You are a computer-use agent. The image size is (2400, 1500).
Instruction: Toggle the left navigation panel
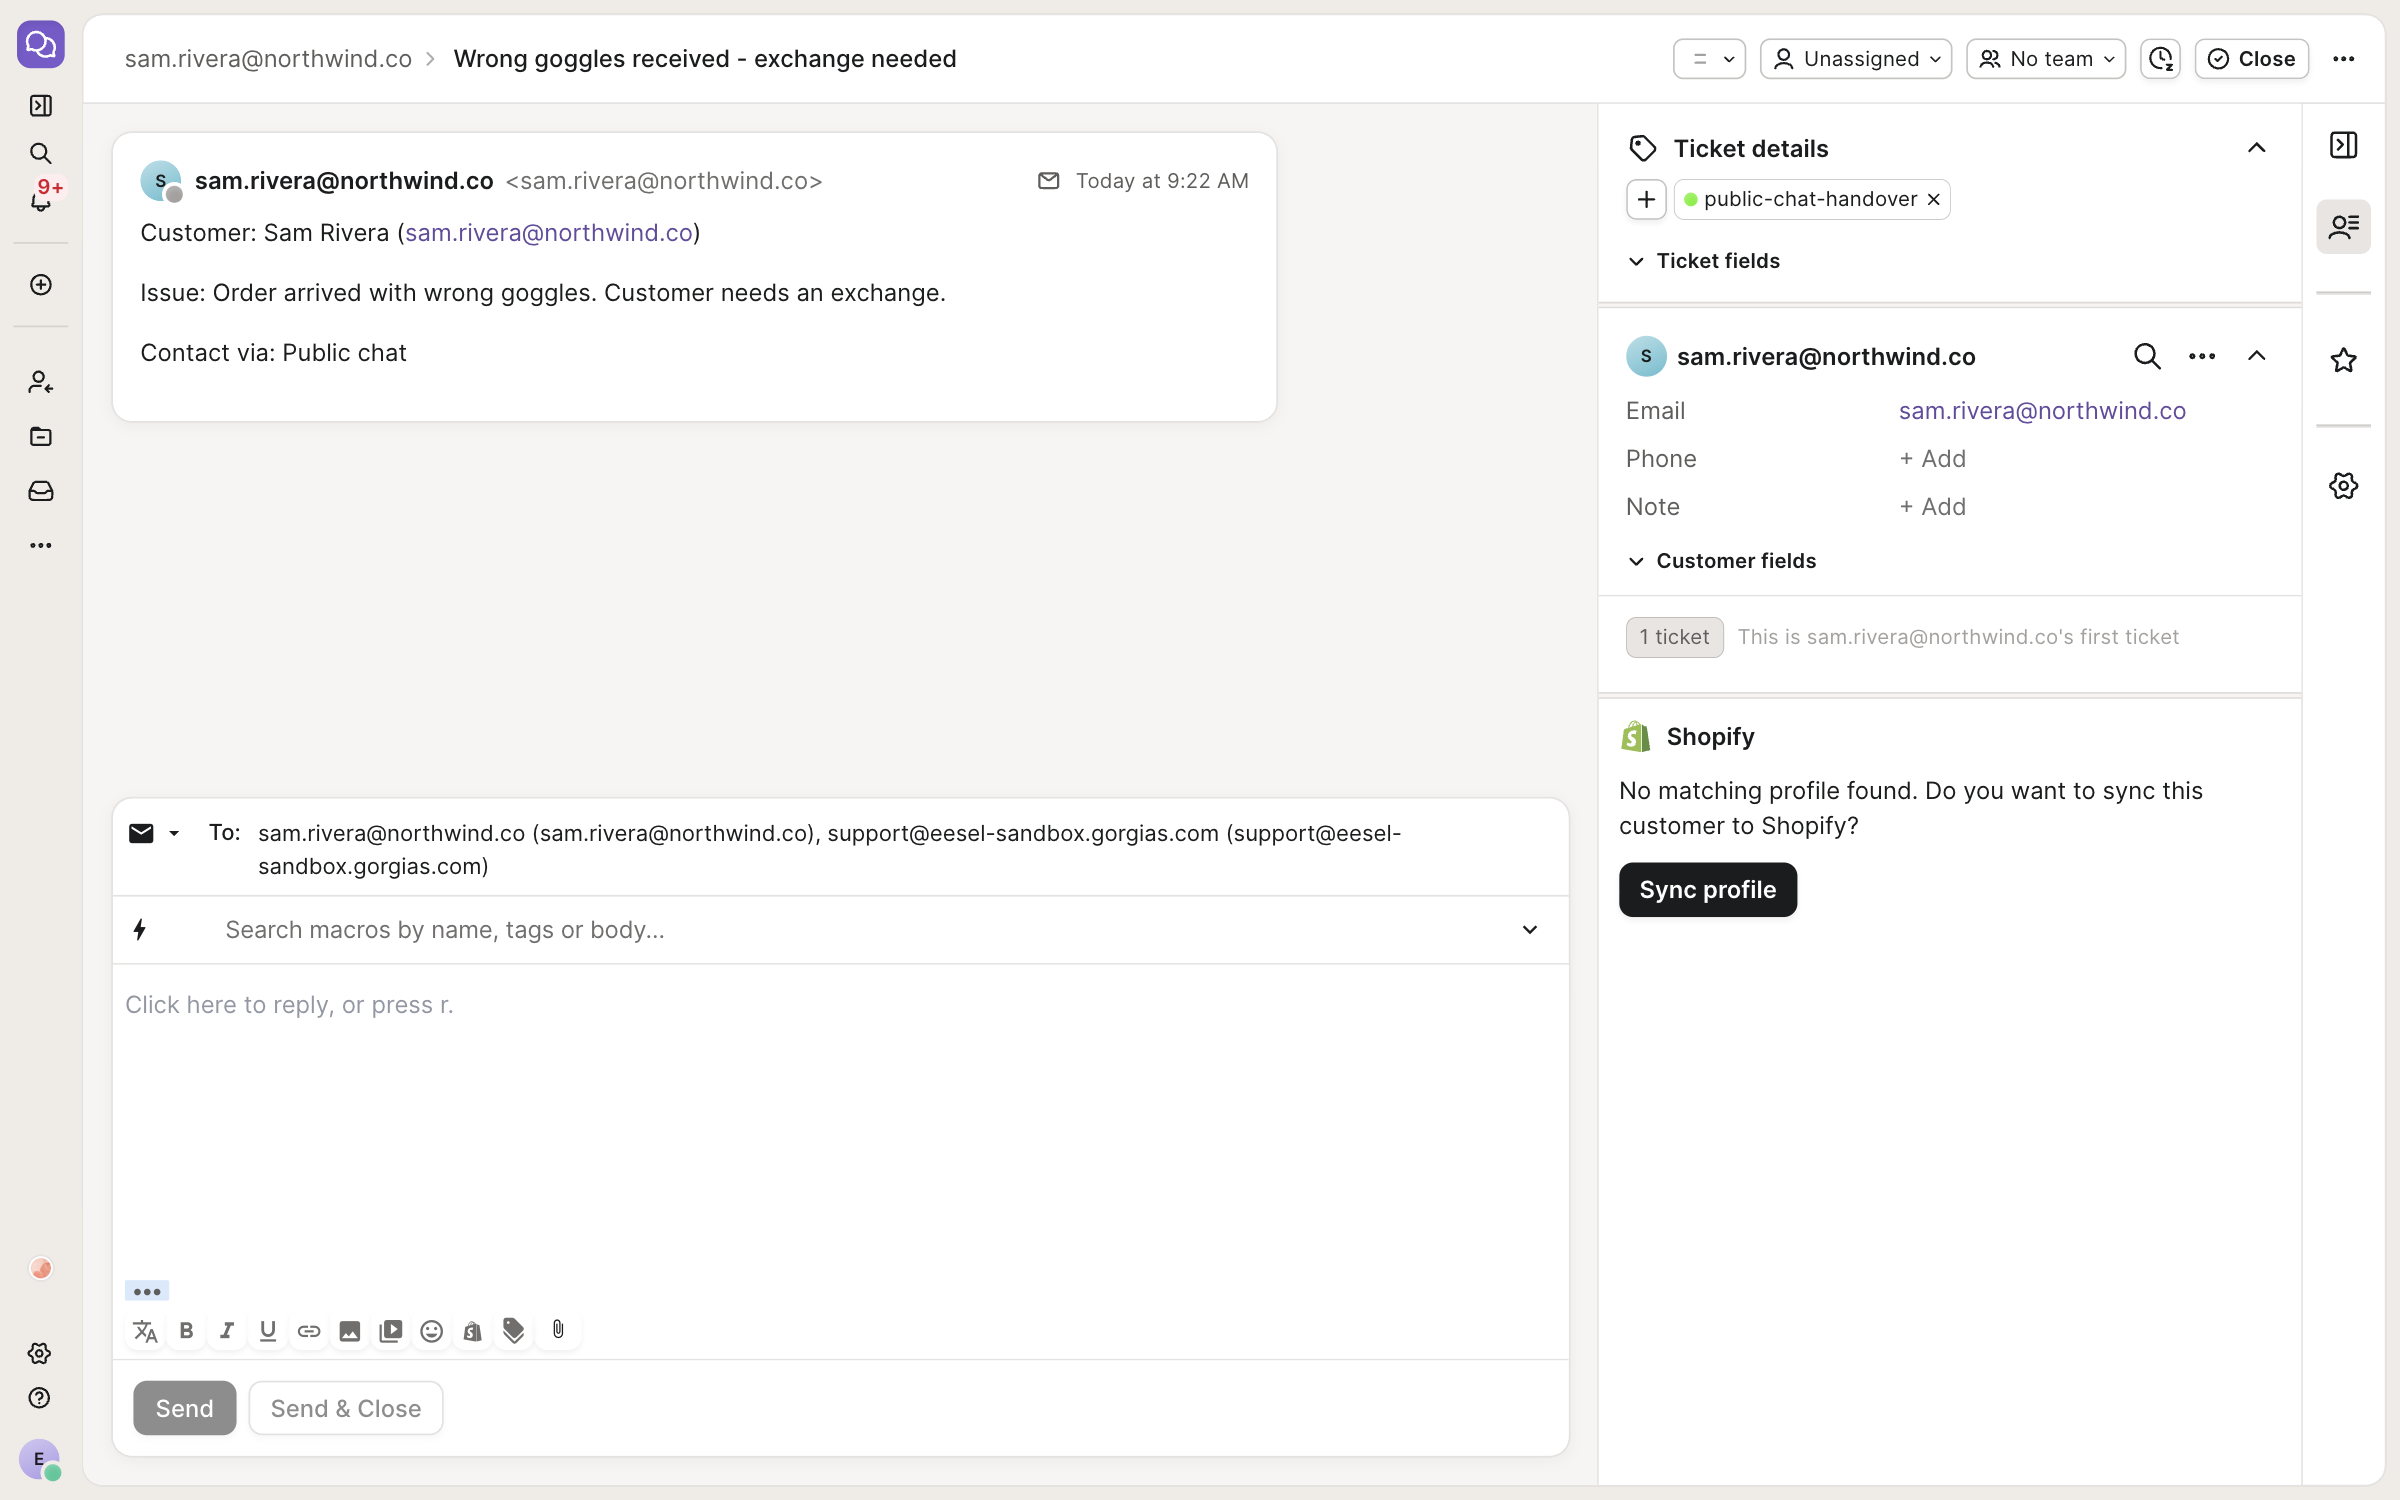pyautogui.click(x=41, y=105)
